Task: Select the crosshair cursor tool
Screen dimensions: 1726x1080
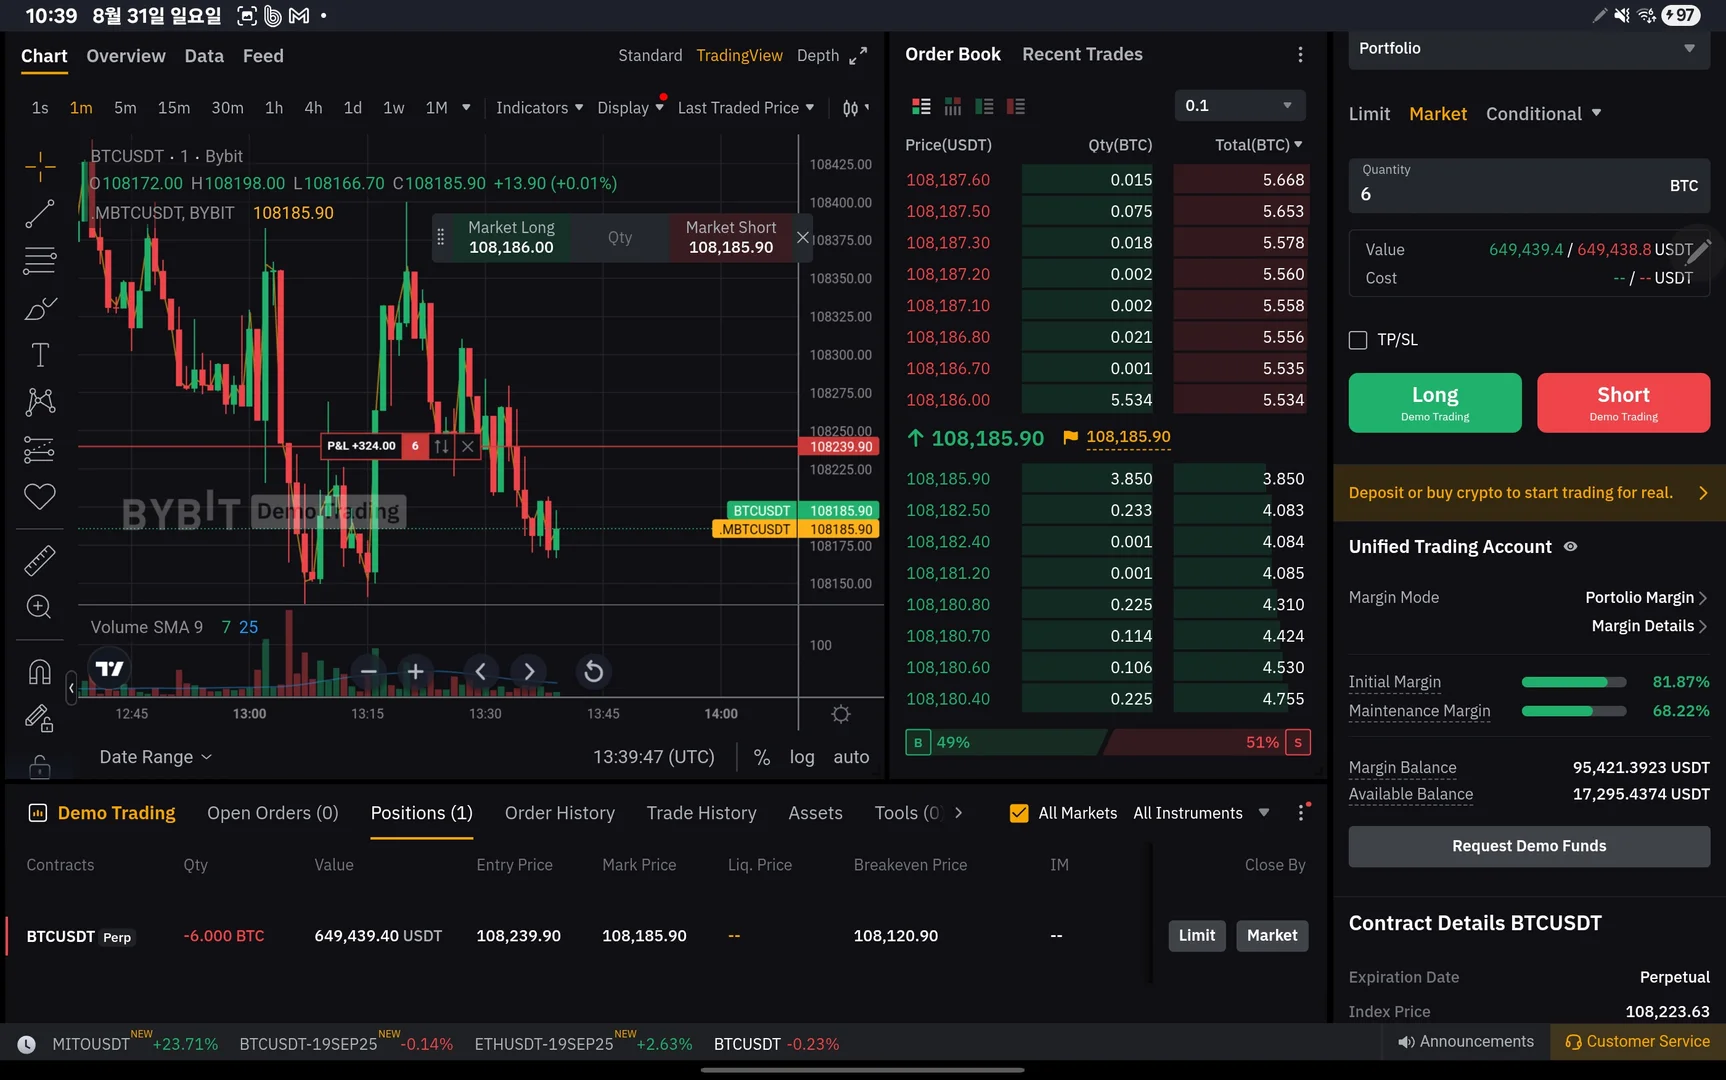Action: [40, 166]
